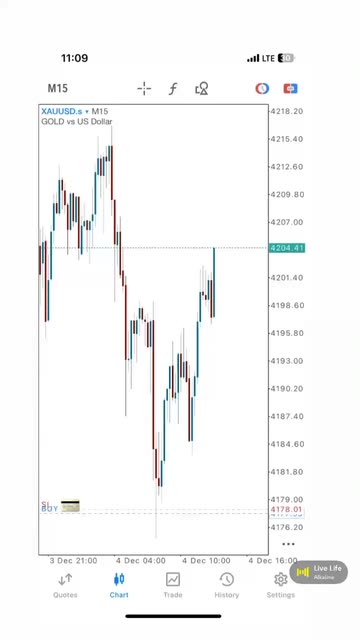Viewport: 360px width, 640px height.
Task: Click the latest rising candlestick
Action: 213,282
